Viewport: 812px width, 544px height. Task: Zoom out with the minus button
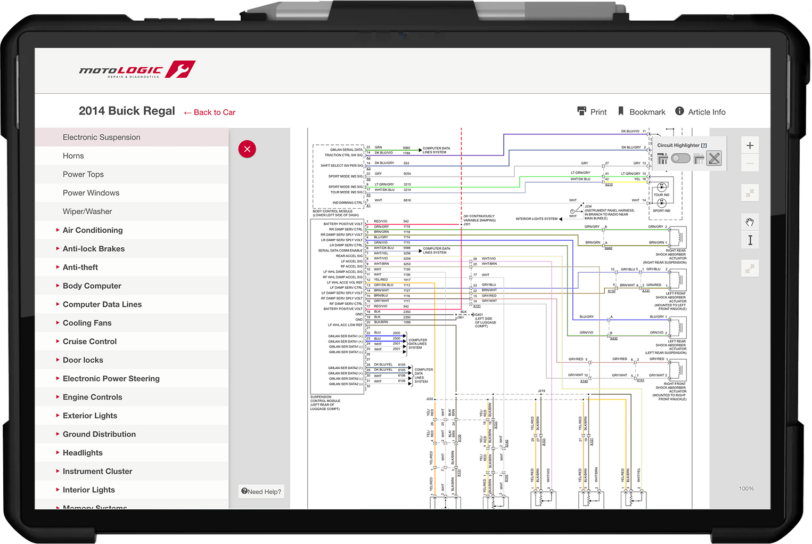pos(750,164)
